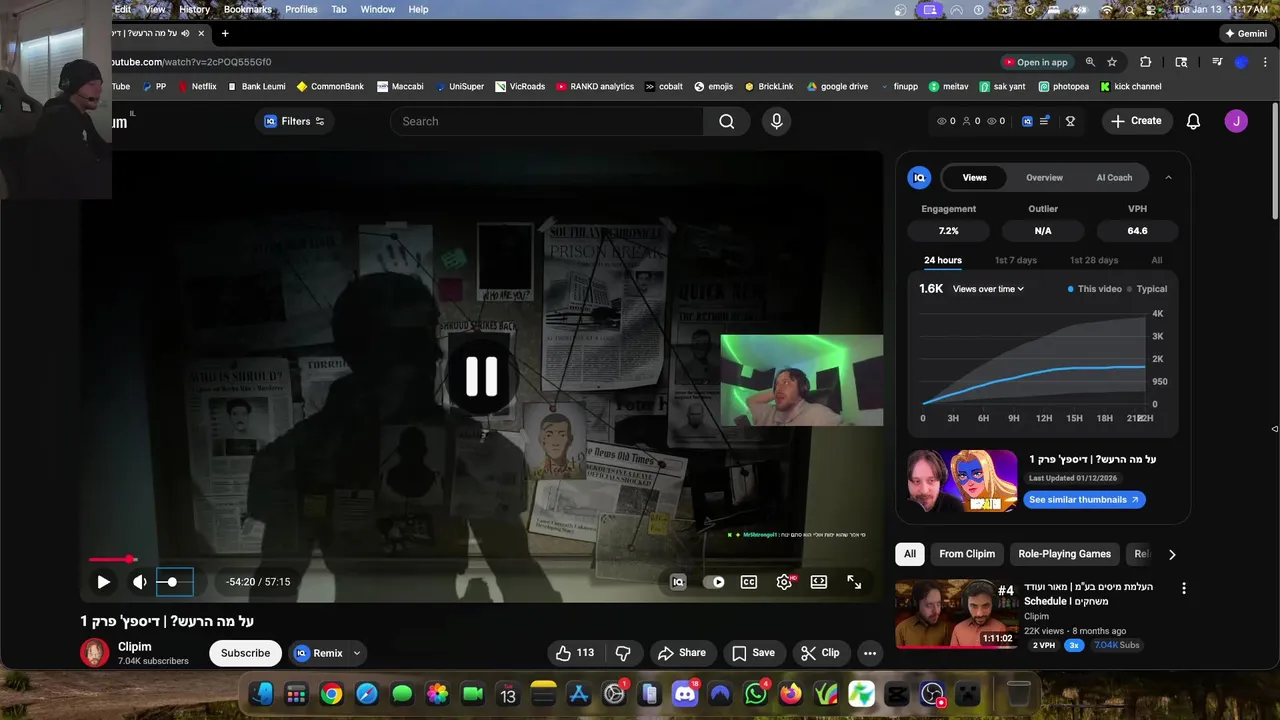
Task: Click See similar thumbnails link
Action: point(1084,500)
